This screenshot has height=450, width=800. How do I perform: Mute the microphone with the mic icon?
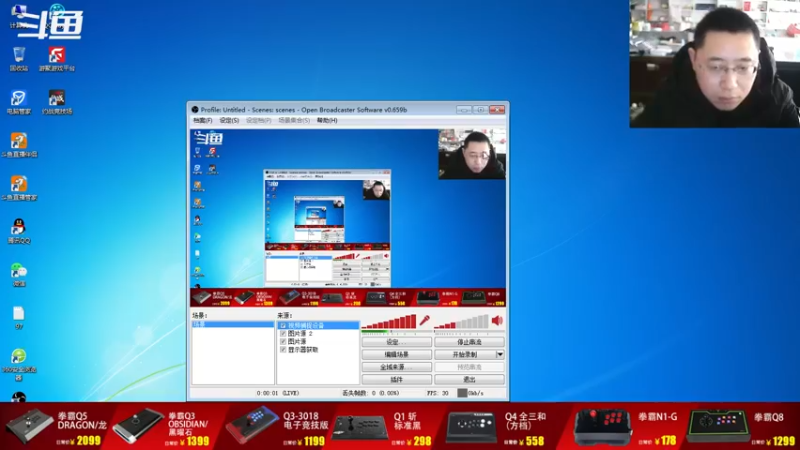424,321
